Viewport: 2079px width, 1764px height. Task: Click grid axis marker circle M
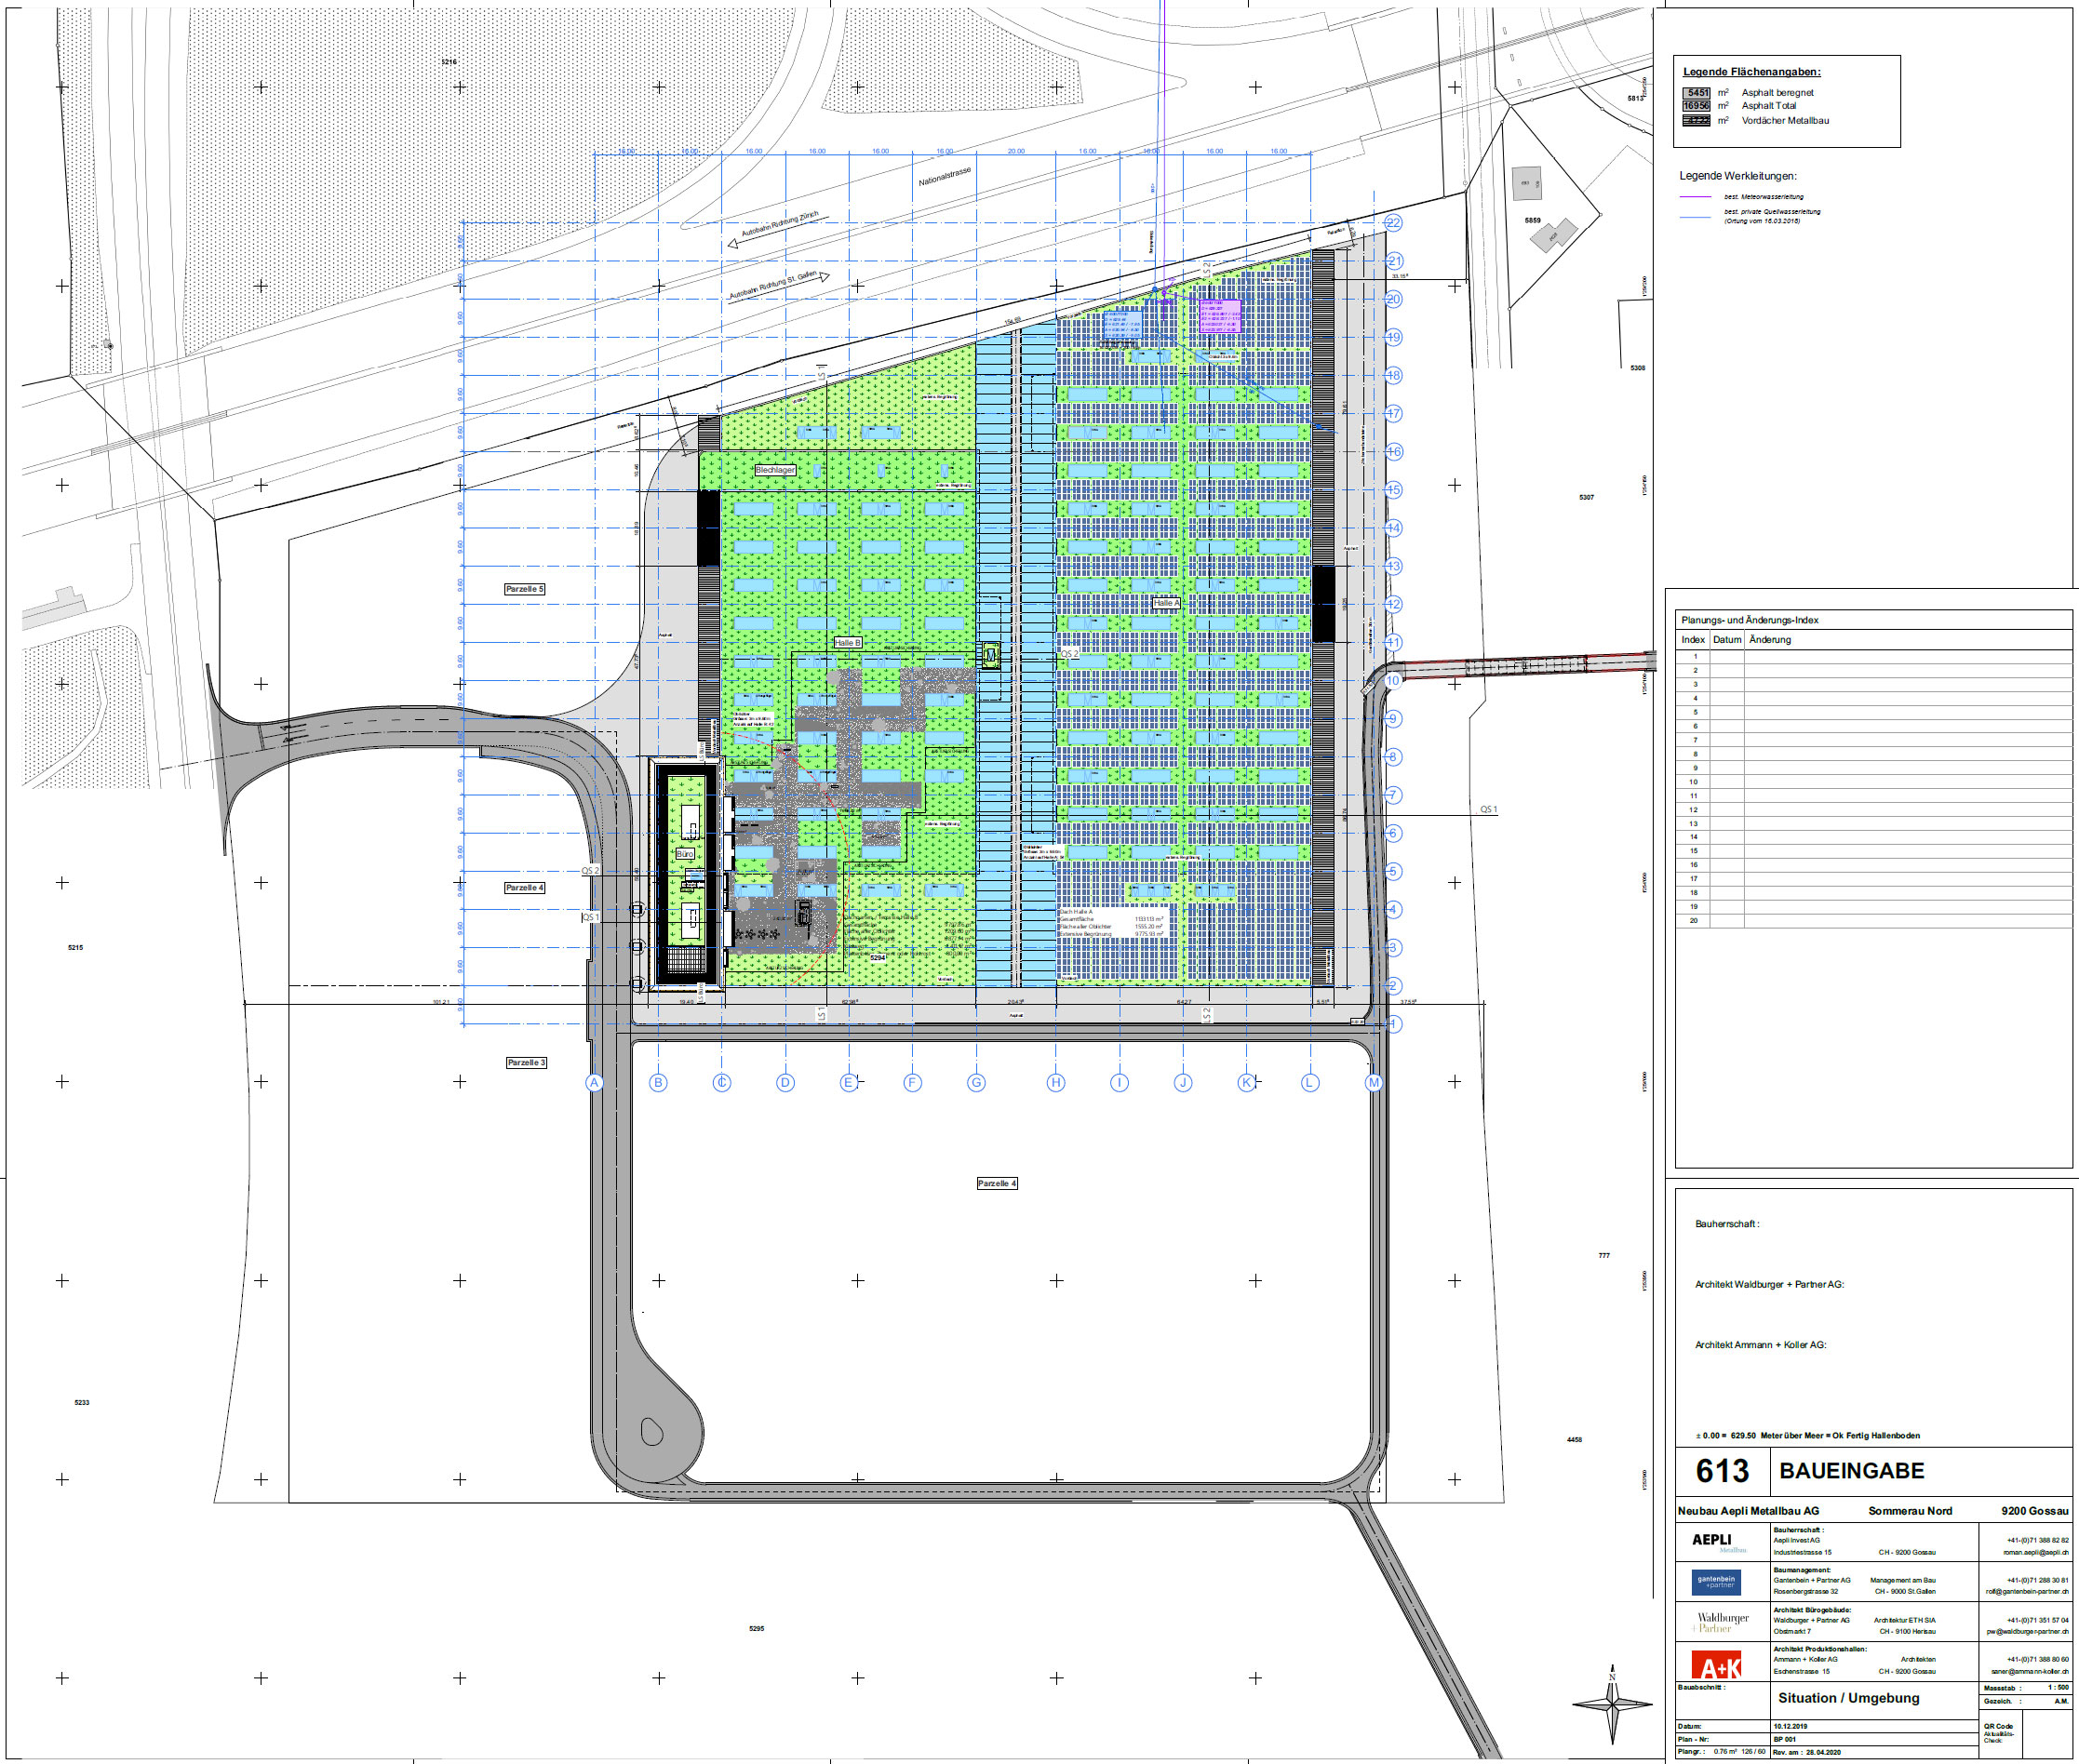(1373, 1082)
